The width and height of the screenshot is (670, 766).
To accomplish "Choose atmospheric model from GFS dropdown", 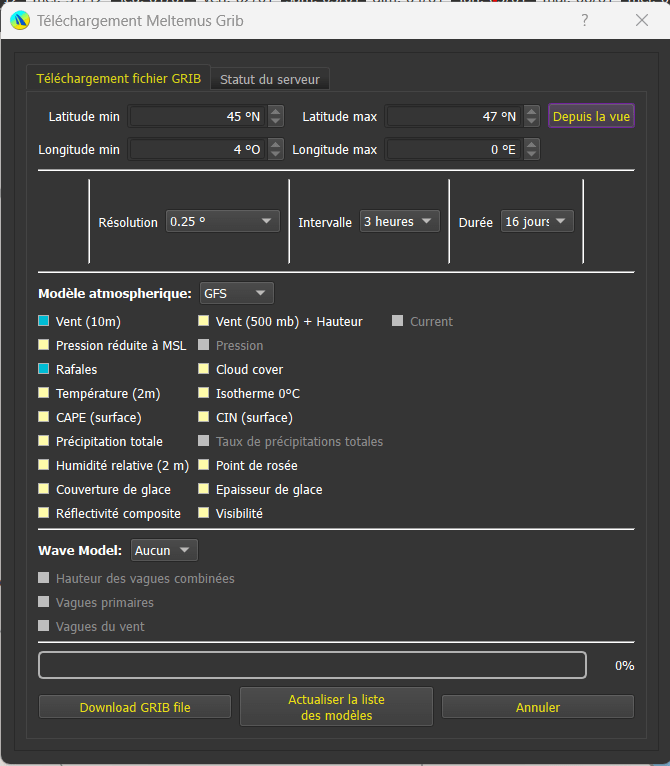I will coord(236,293).
